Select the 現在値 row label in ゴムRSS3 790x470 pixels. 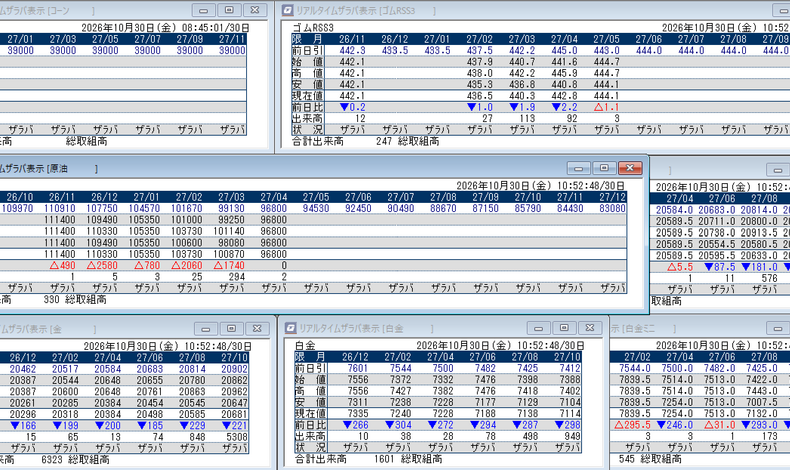point(307,96)
